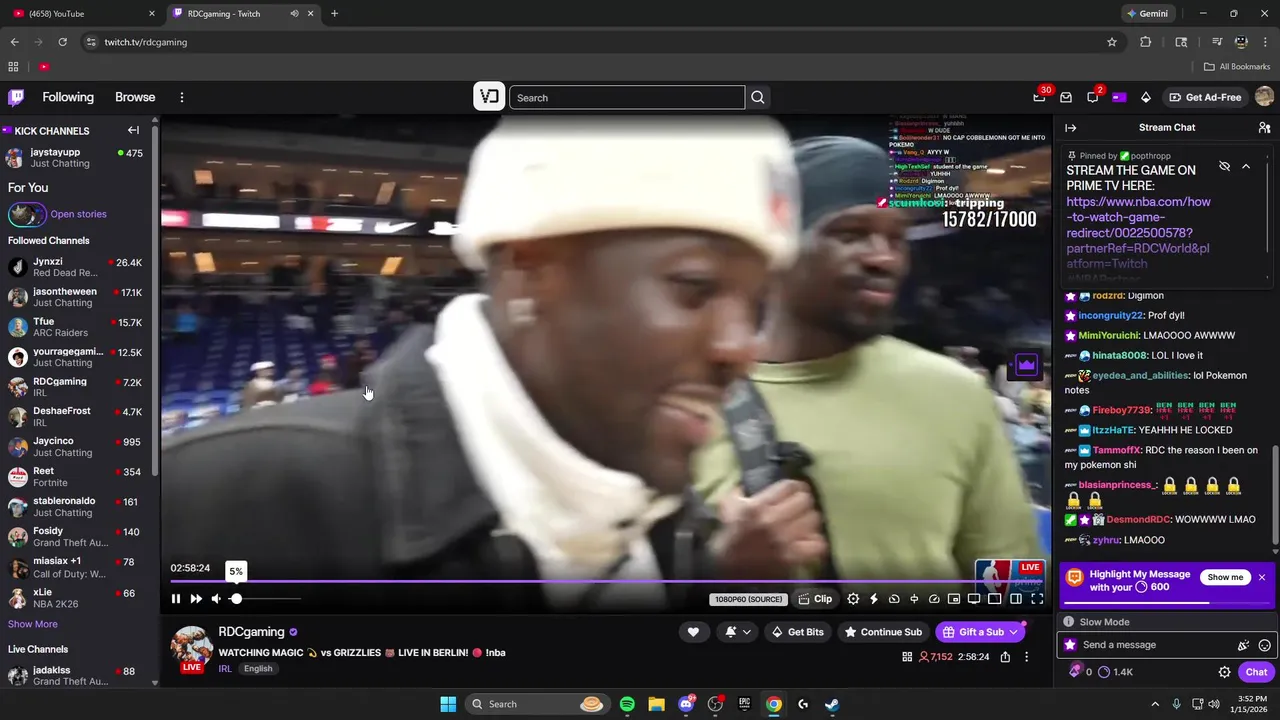Dismiss Highlight My Message banner
Image resolution: width=1280 pixels, height=720 pixels.
tap(1262, 577)
